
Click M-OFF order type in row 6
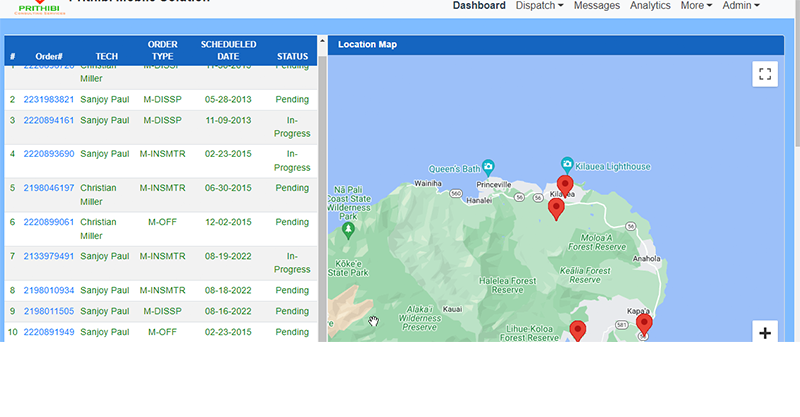[162, 223]
